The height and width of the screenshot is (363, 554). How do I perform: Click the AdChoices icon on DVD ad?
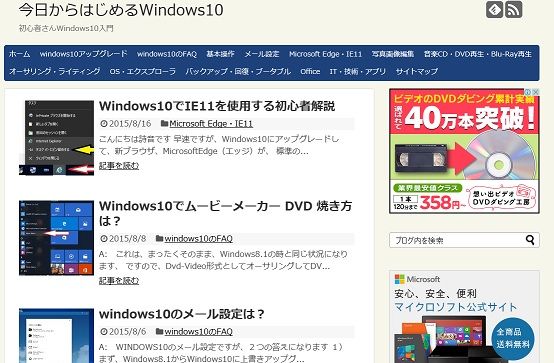pyautogui.click(x=528, y=92)
